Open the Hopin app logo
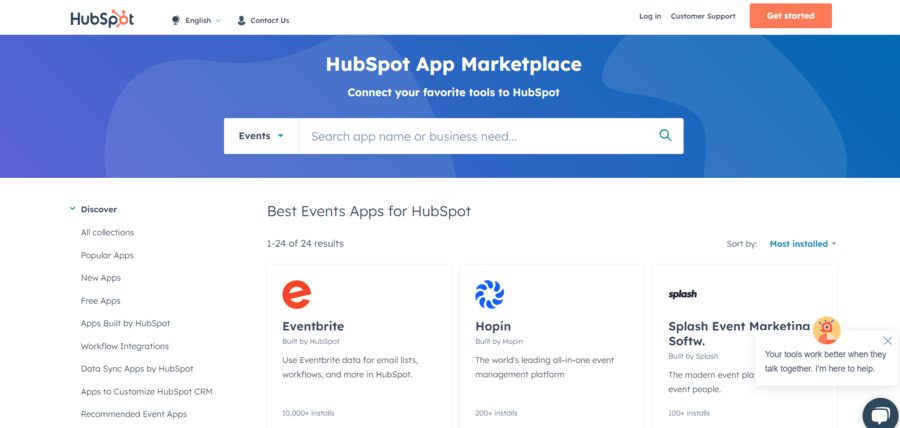 pyautogui.click(x=490, y=294)
